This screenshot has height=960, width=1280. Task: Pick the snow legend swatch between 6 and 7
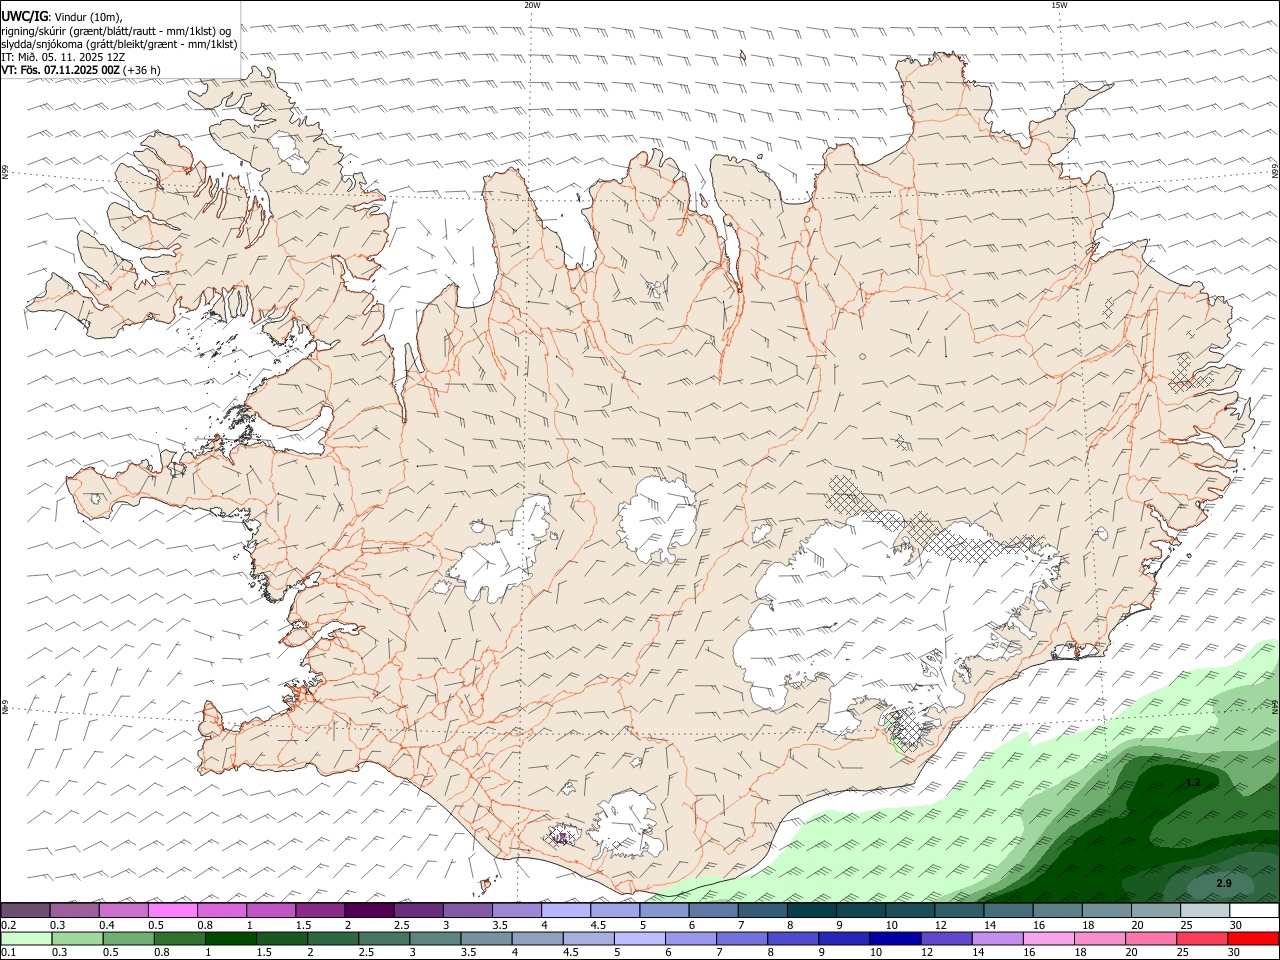tap(714, 910)
